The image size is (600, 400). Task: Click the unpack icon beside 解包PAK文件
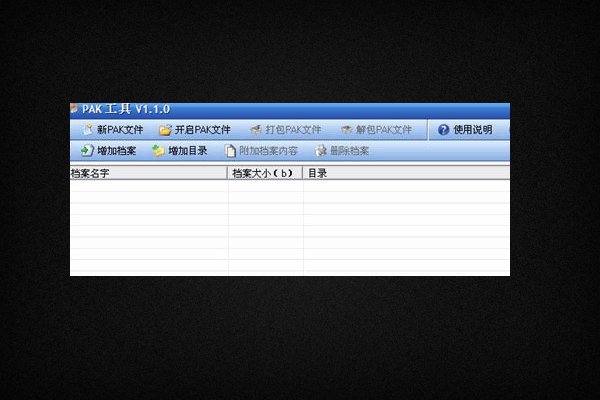coord(346,130)
